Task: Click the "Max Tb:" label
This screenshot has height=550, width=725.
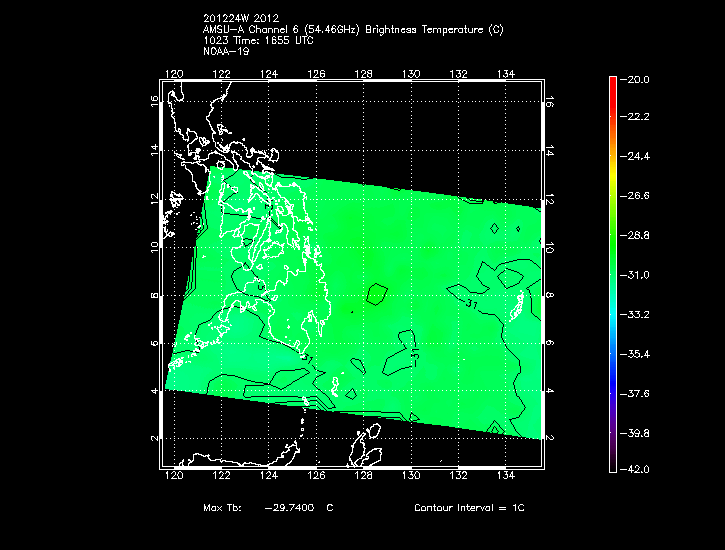Action: point(222,507)
